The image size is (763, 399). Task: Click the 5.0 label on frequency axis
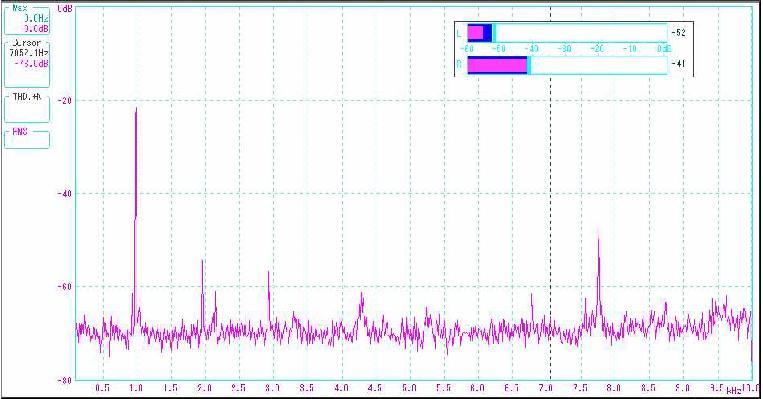point(410,388)
